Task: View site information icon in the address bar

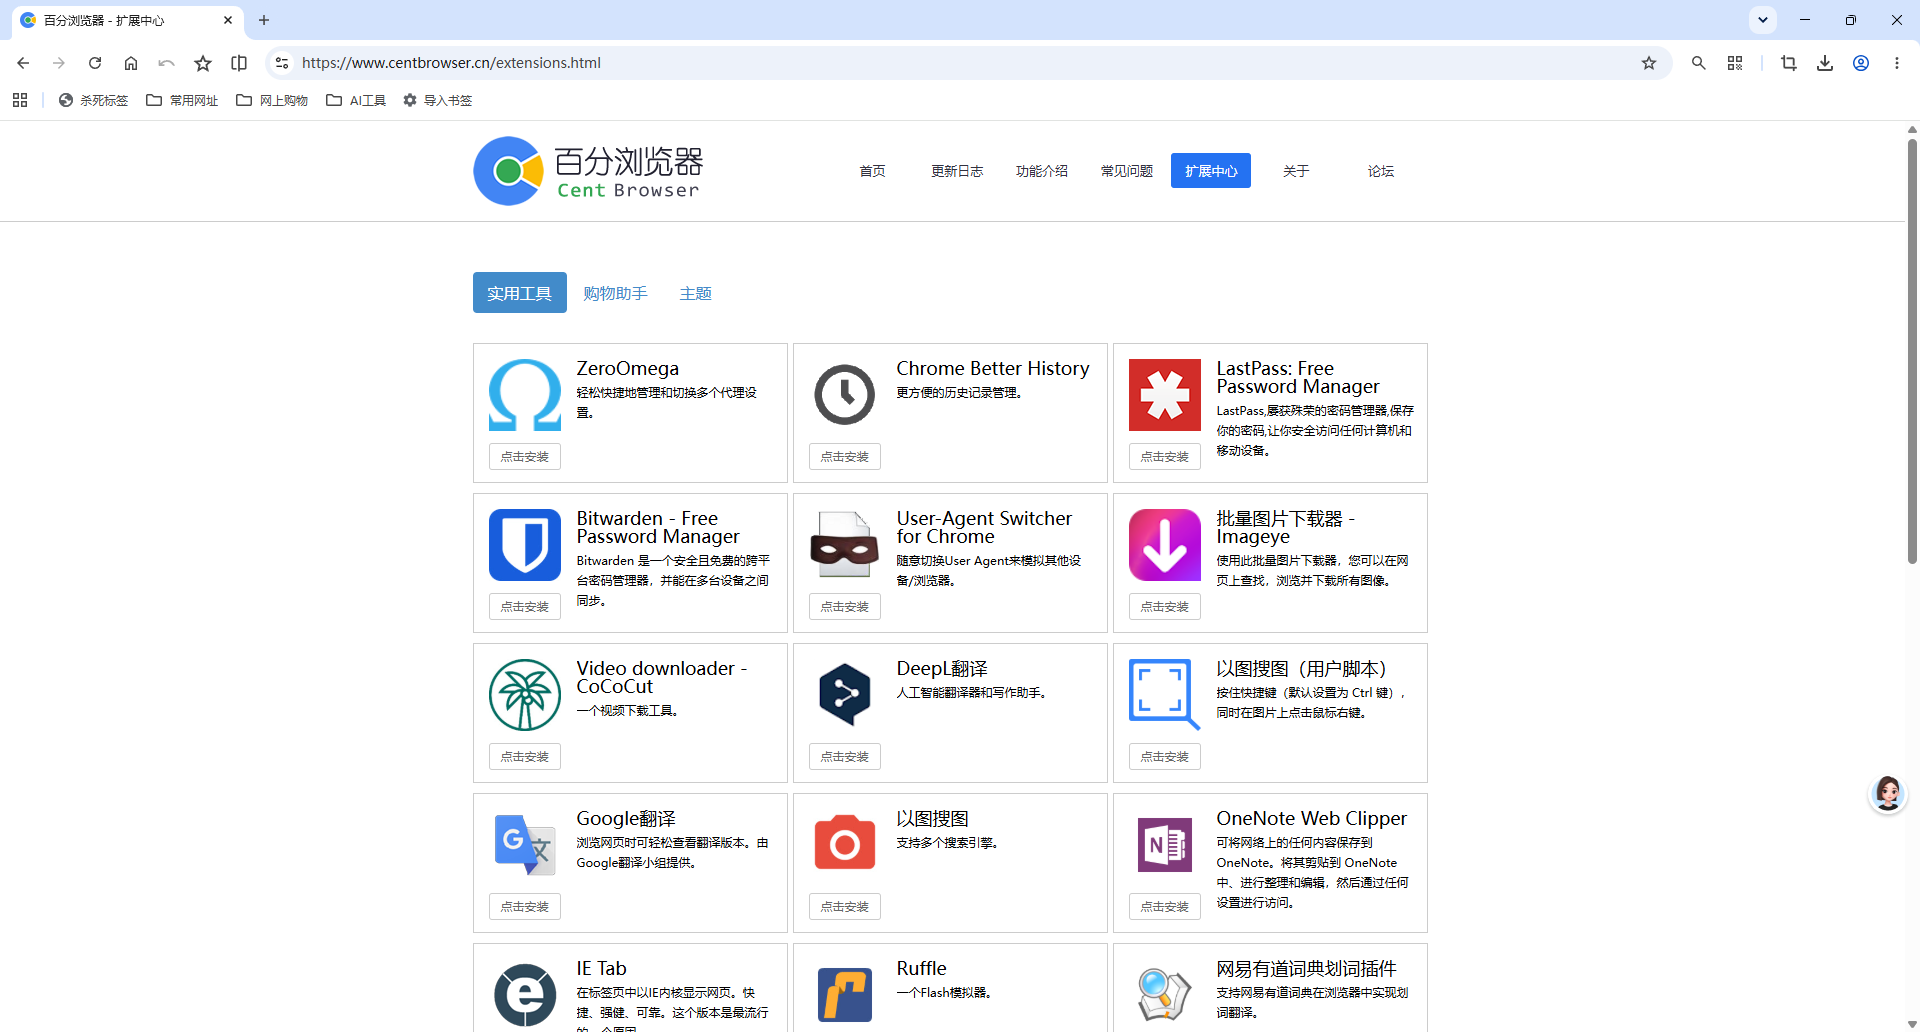Action: coord(282,63)
